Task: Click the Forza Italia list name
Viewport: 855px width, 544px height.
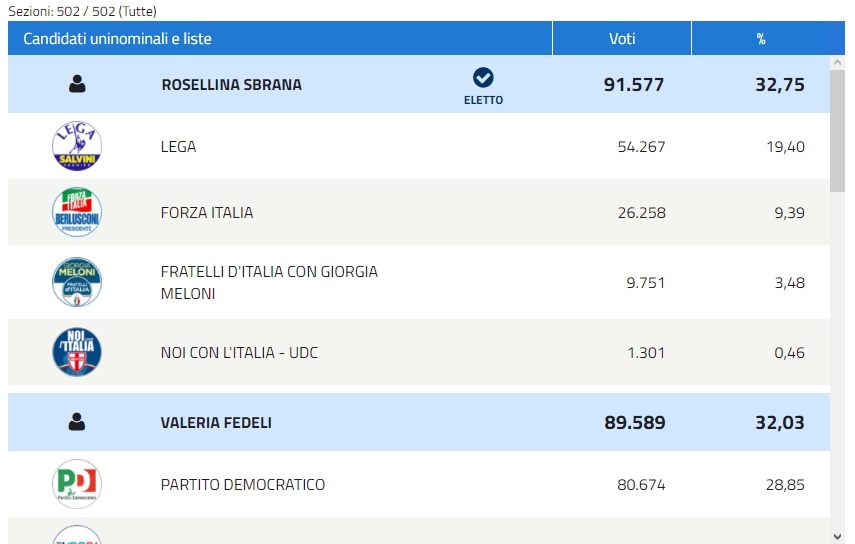Action: click(207, 213)
